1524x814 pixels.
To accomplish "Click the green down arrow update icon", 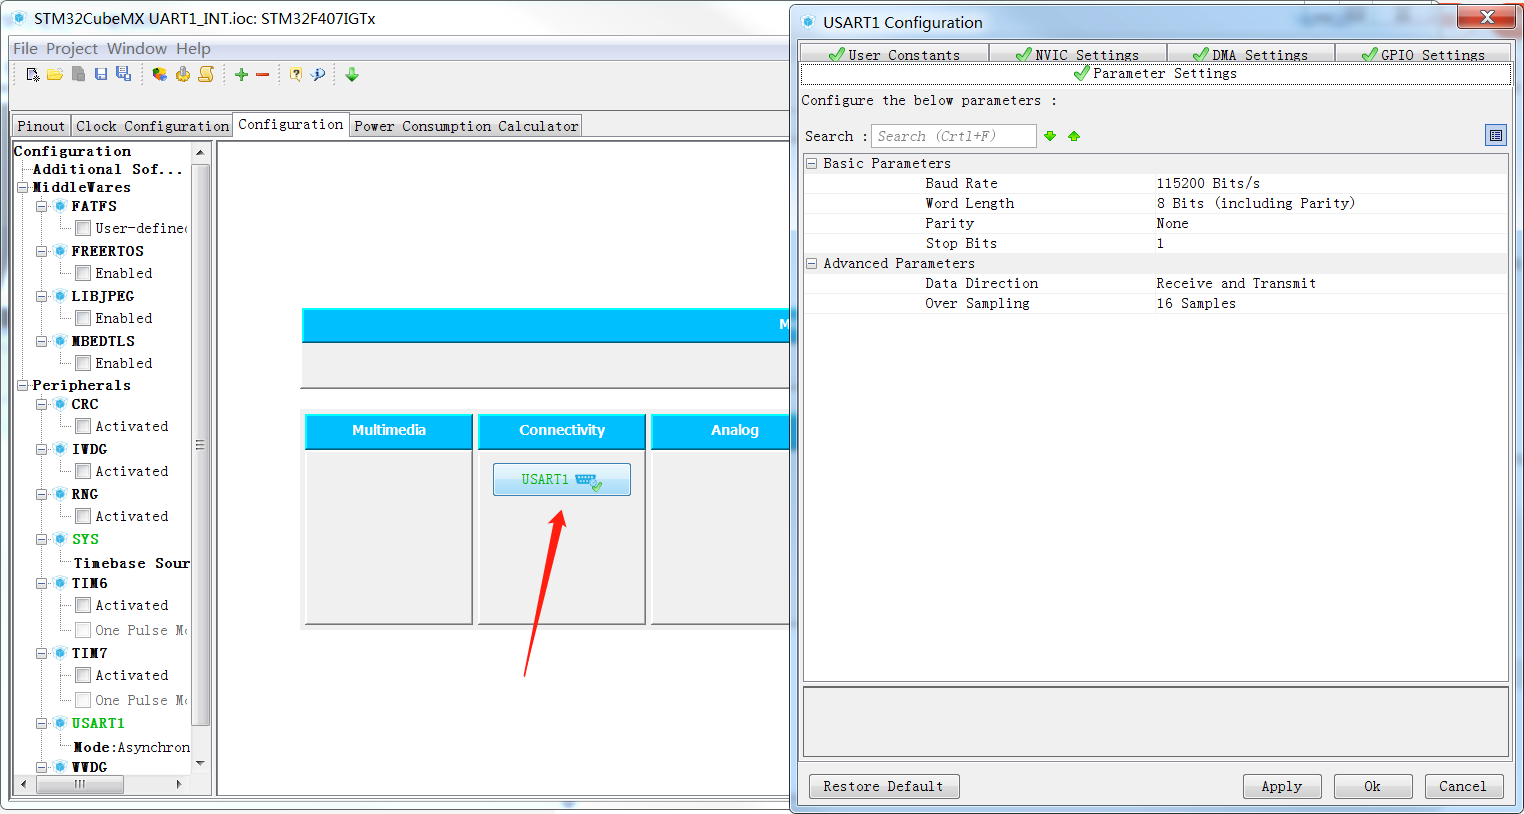I will 352,74.
